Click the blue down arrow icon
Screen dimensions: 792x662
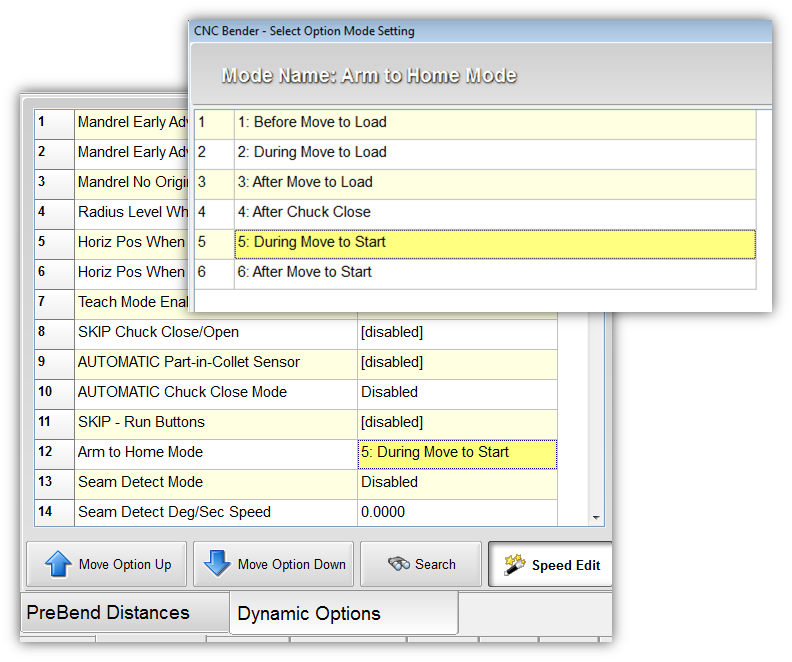click(x=217, y=565)
